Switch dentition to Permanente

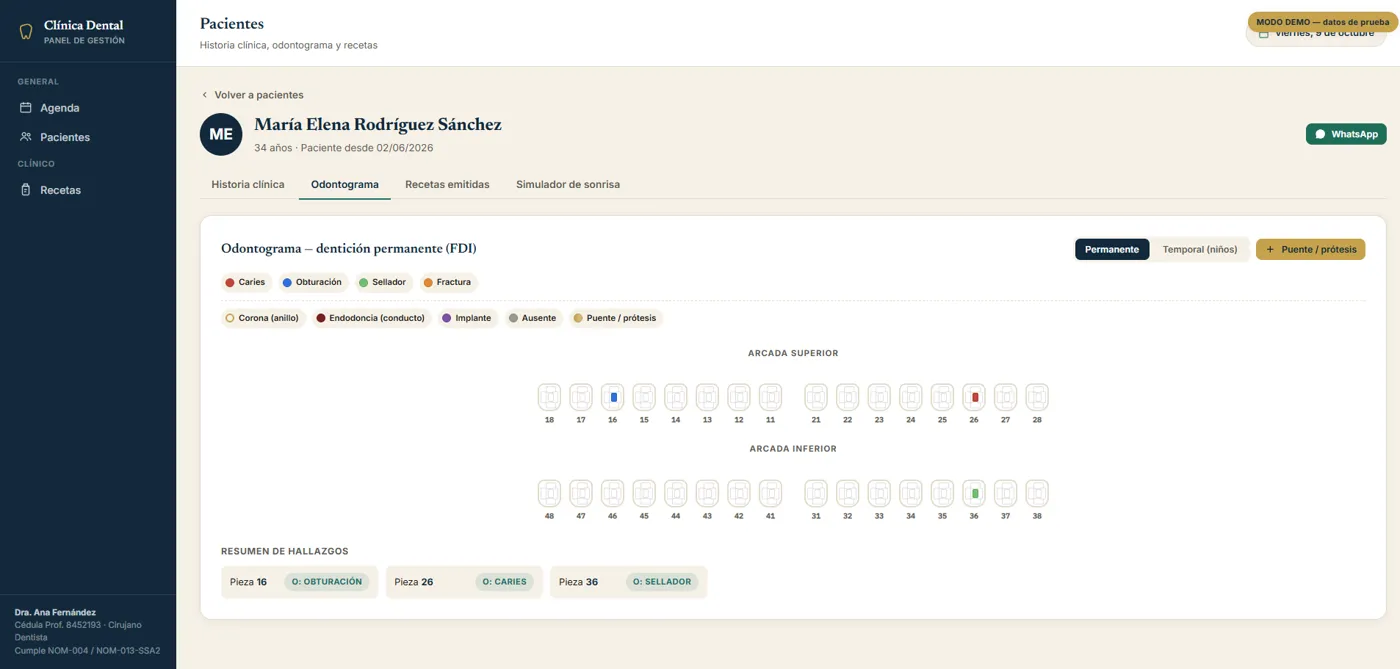pos(1112,249)
